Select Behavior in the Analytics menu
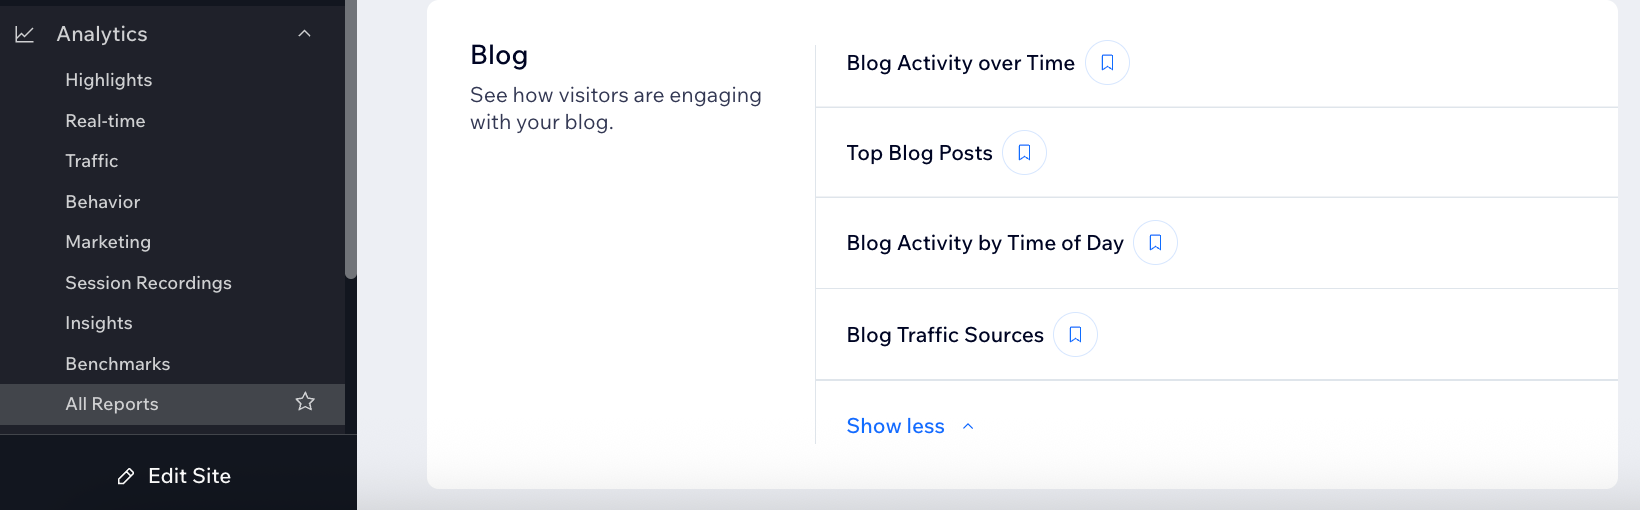Image resolution: width=1640 pixels, height=510 pixels. coord(103,202)
